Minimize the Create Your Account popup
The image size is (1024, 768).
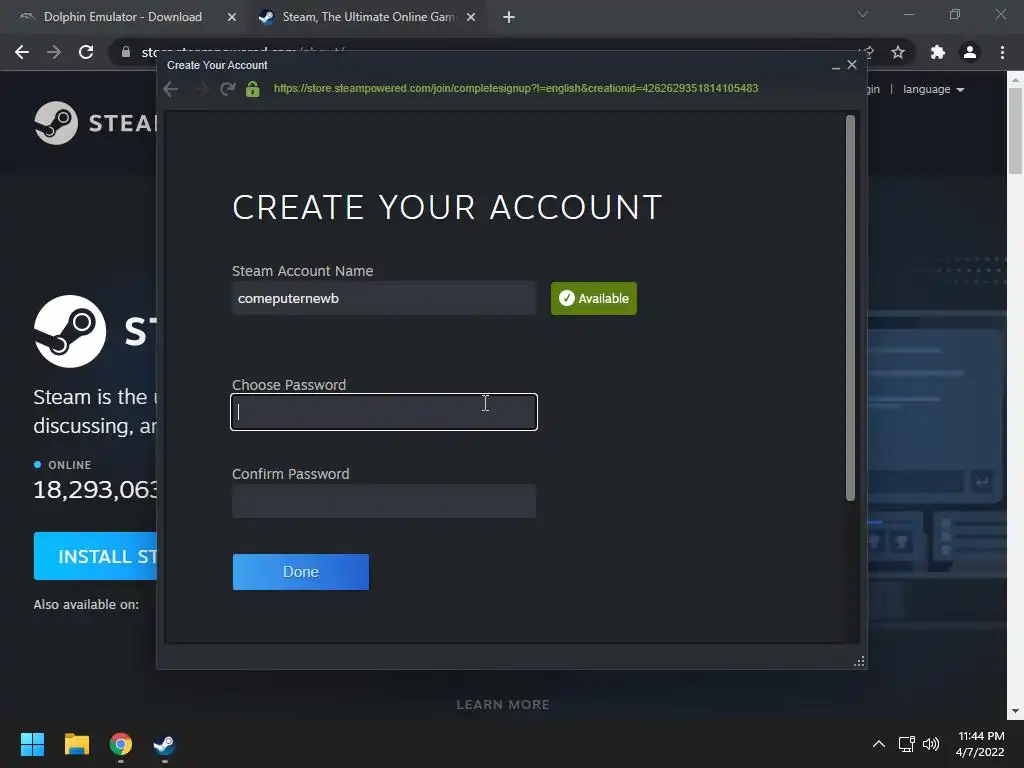(835, 66)
